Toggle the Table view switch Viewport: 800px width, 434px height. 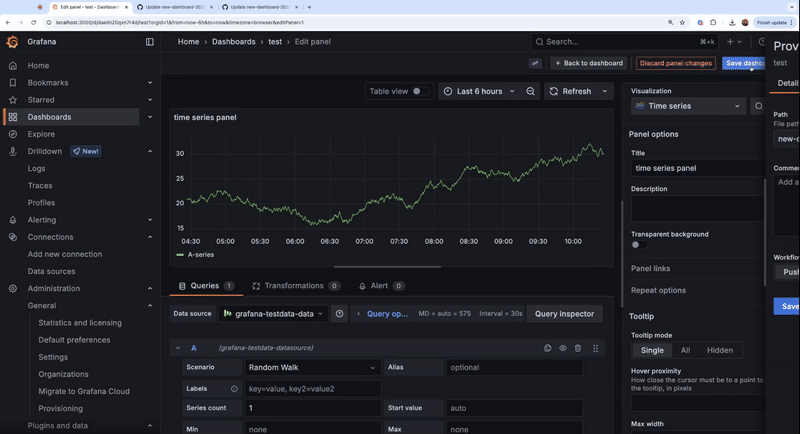click(420, 91)
